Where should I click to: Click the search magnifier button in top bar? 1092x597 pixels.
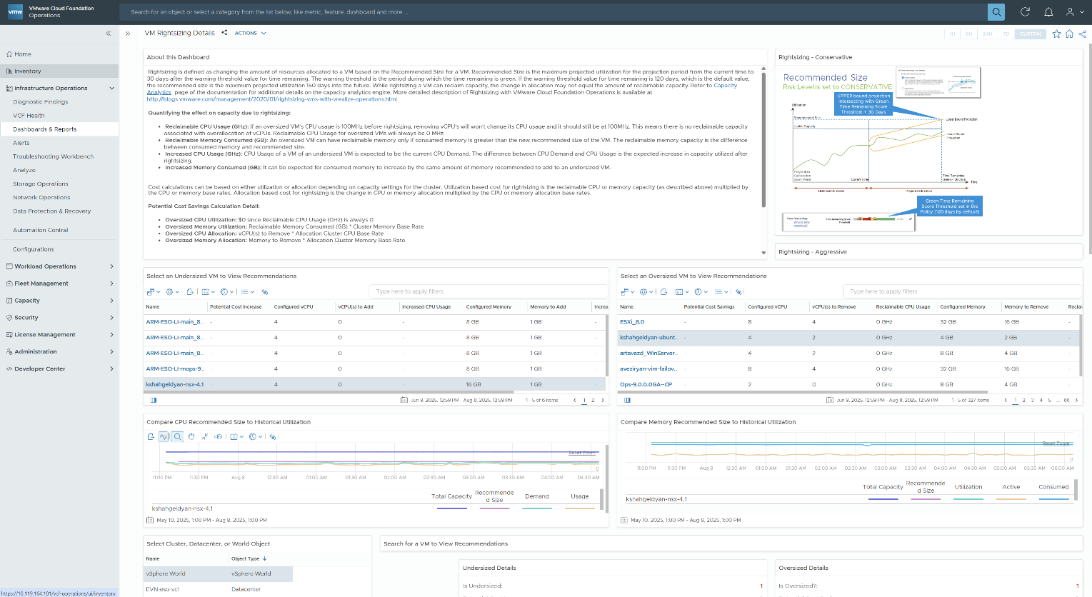(x=996, y=12)
